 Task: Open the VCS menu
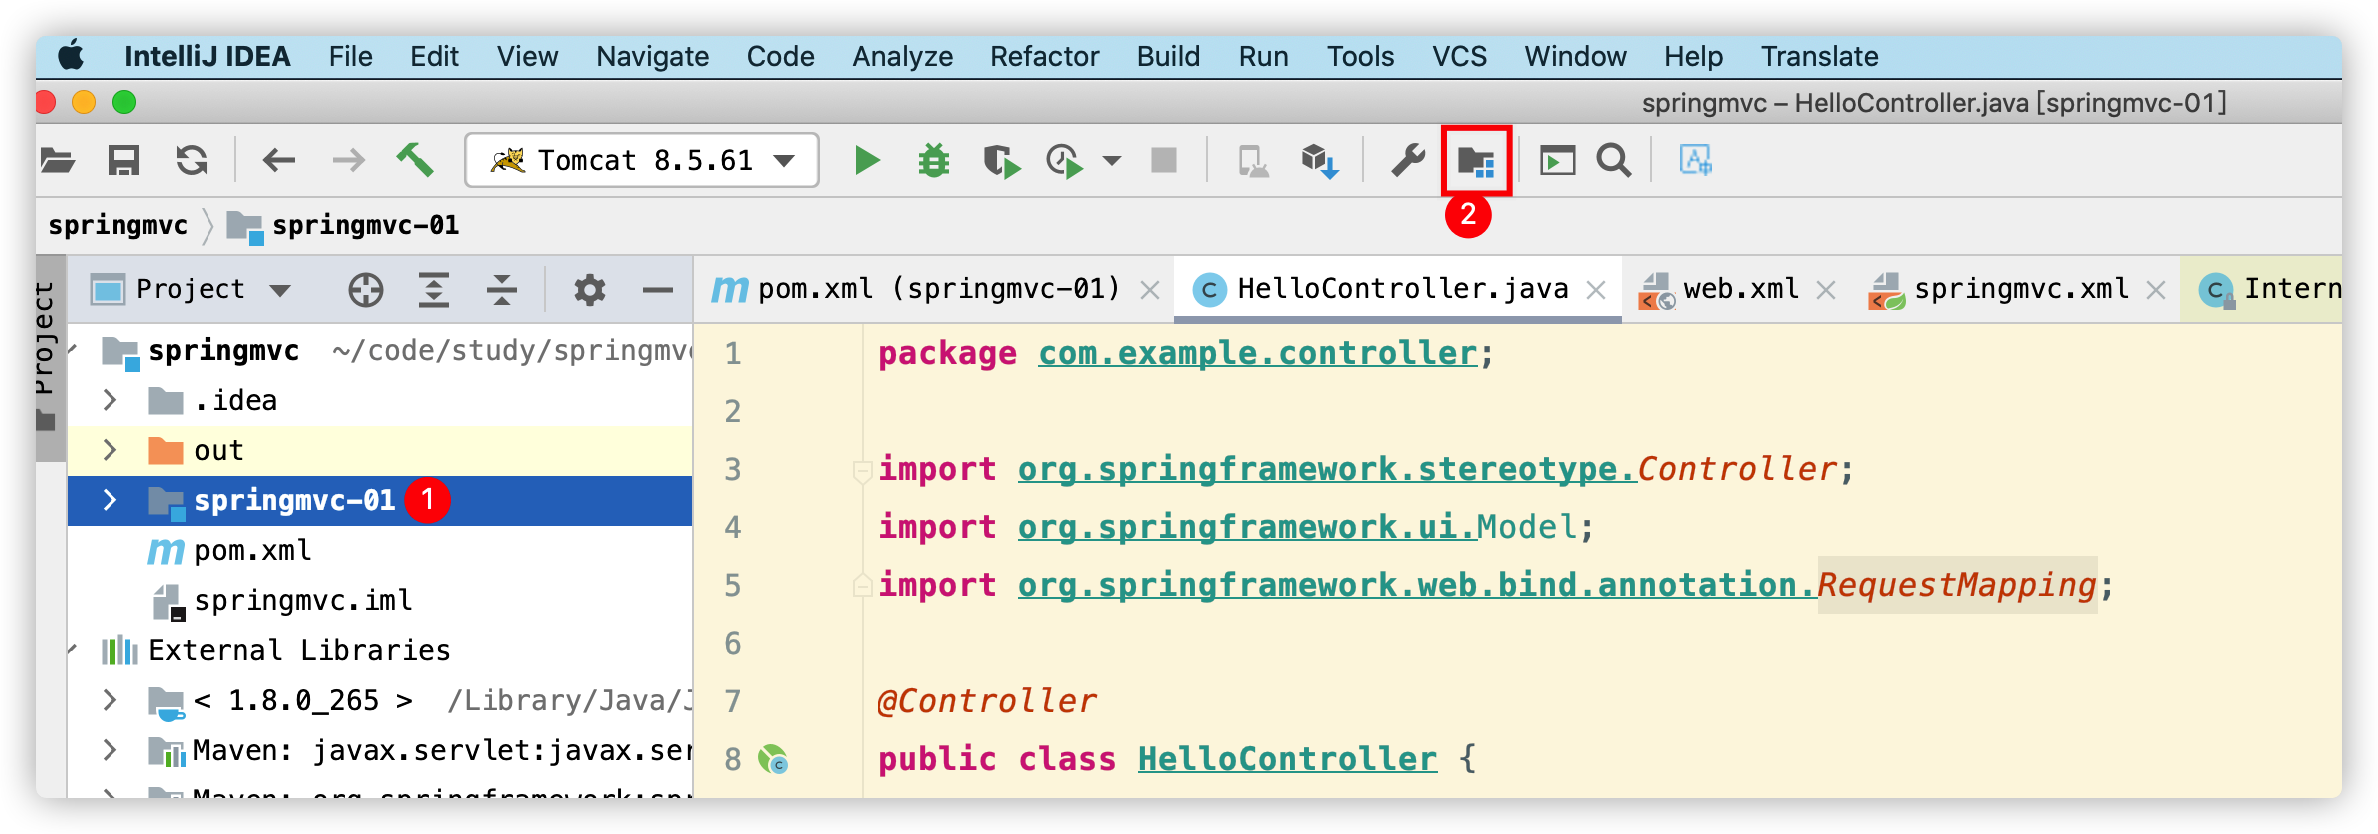[x=1459, y=56]
